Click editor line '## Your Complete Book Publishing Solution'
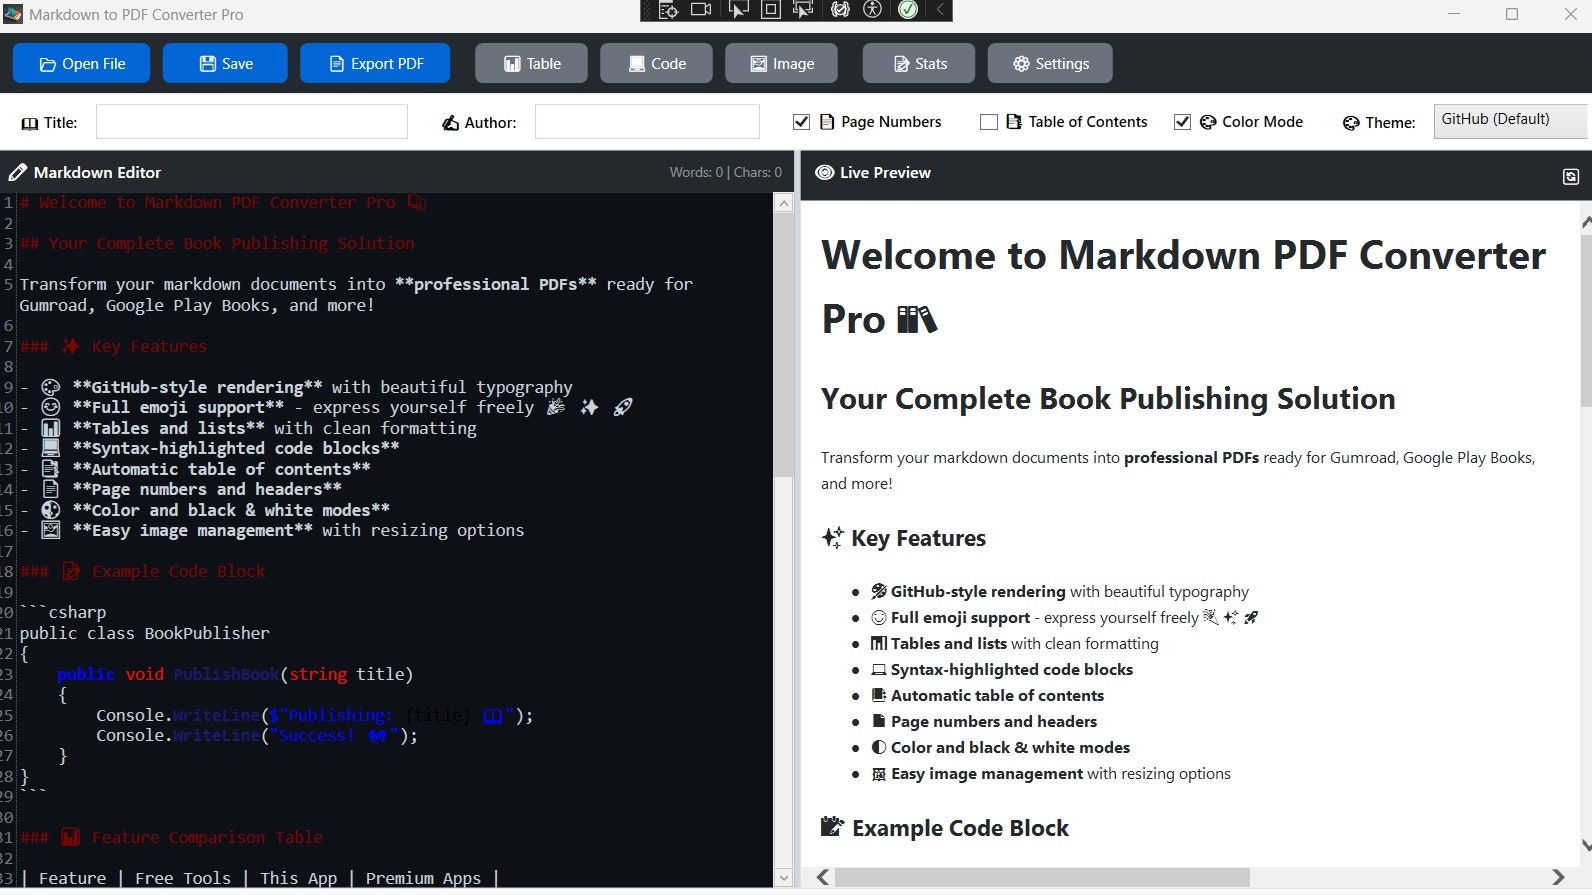1592x895 pixels. click(x=217, y=243)
